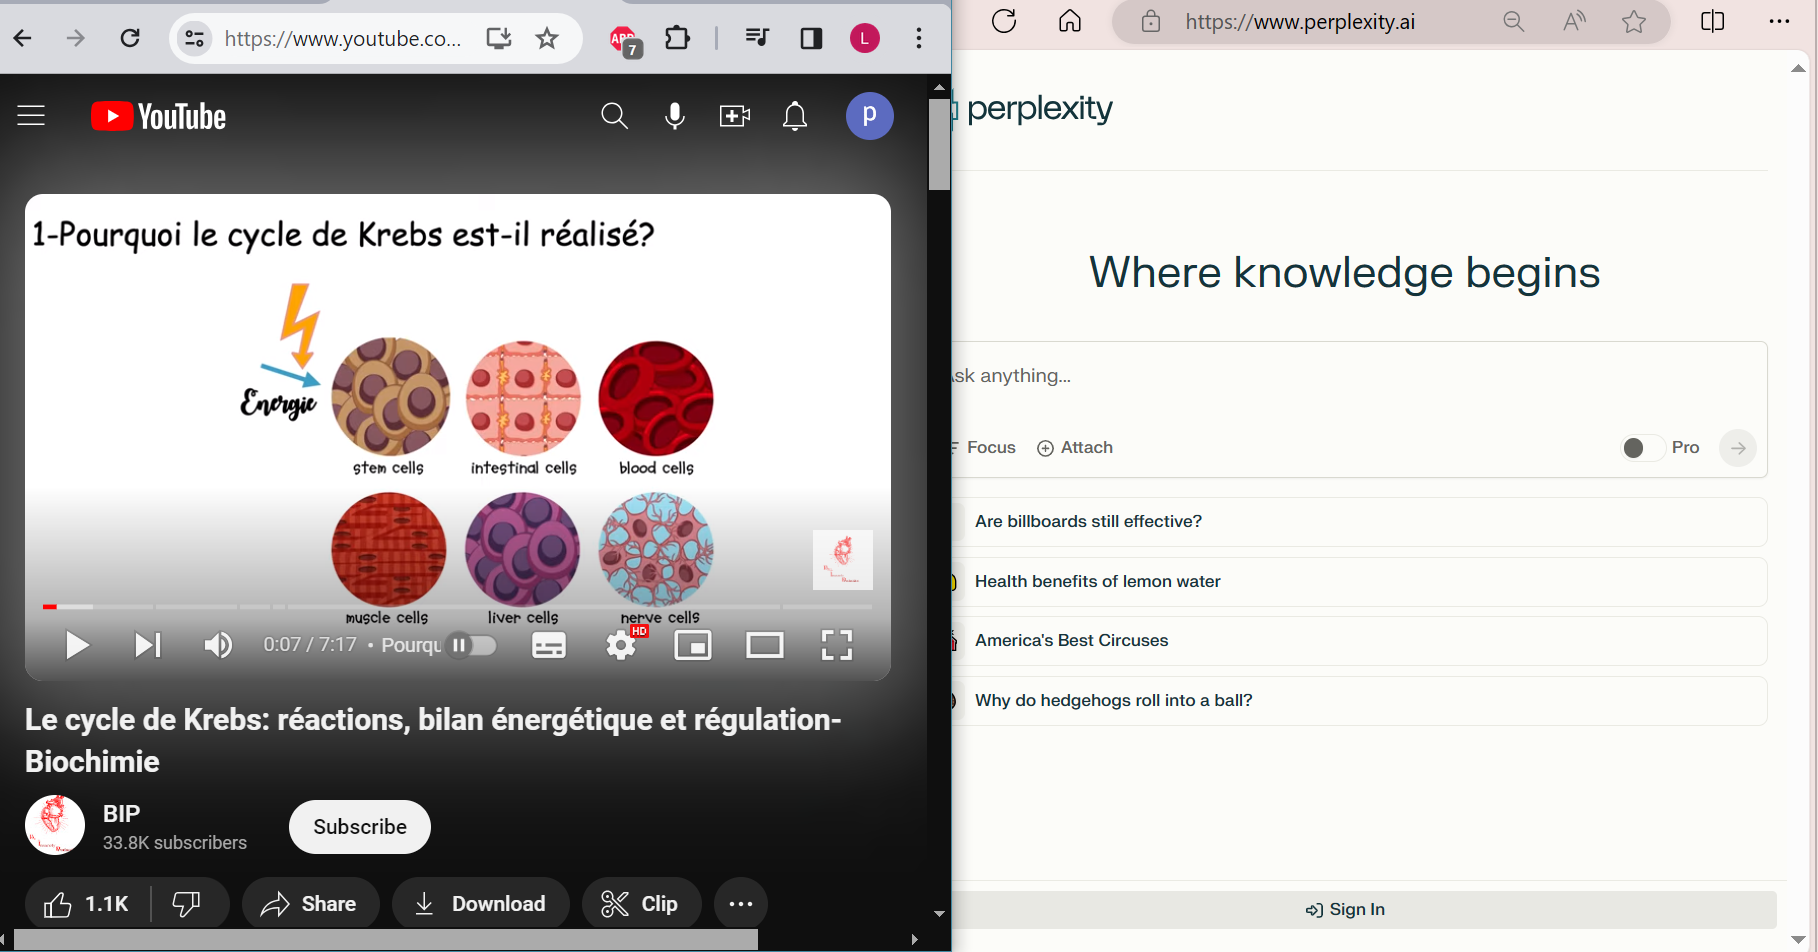Sign In to Perplexity
1818x952 pixels.
pyautogui.click(x=1364, y=910)
